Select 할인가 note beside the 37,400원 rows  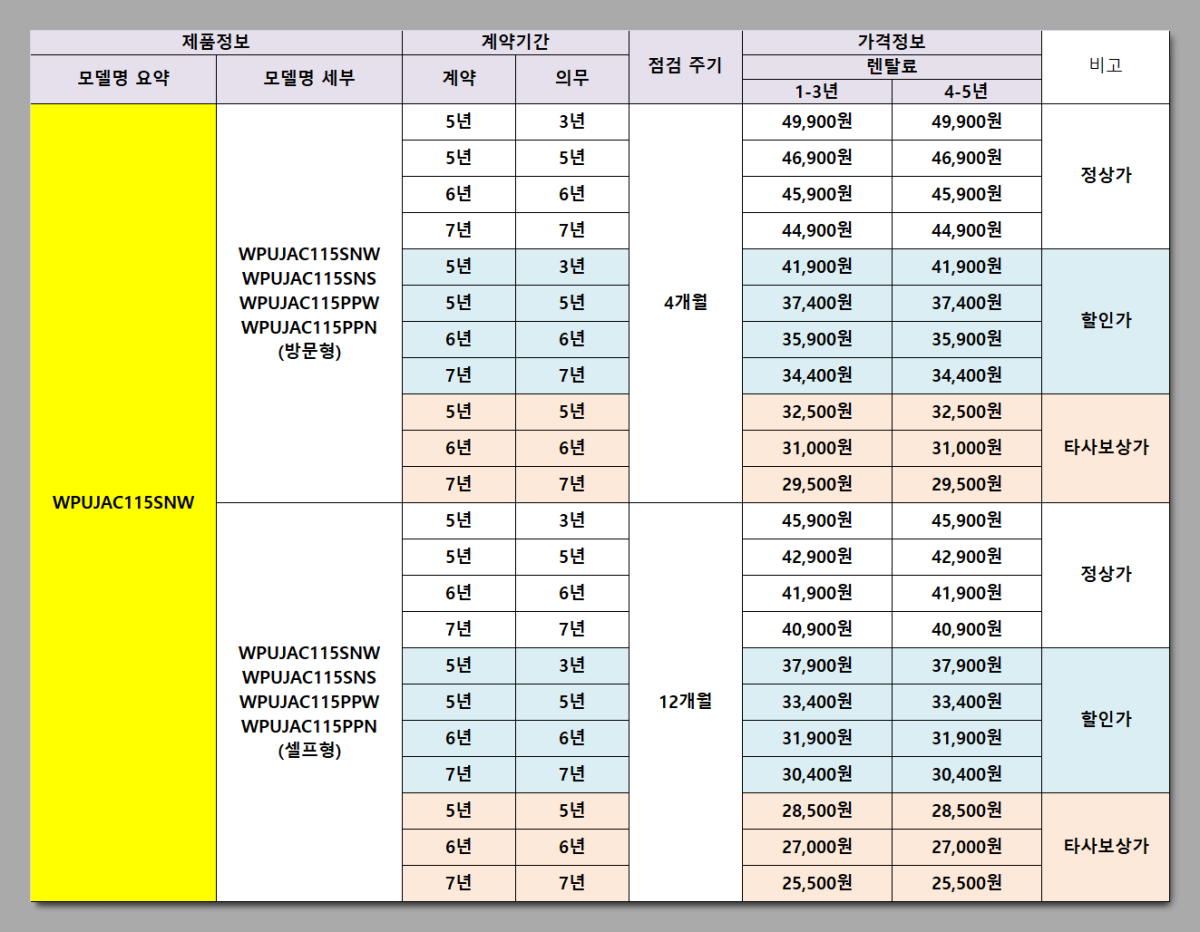point(1105,321)
